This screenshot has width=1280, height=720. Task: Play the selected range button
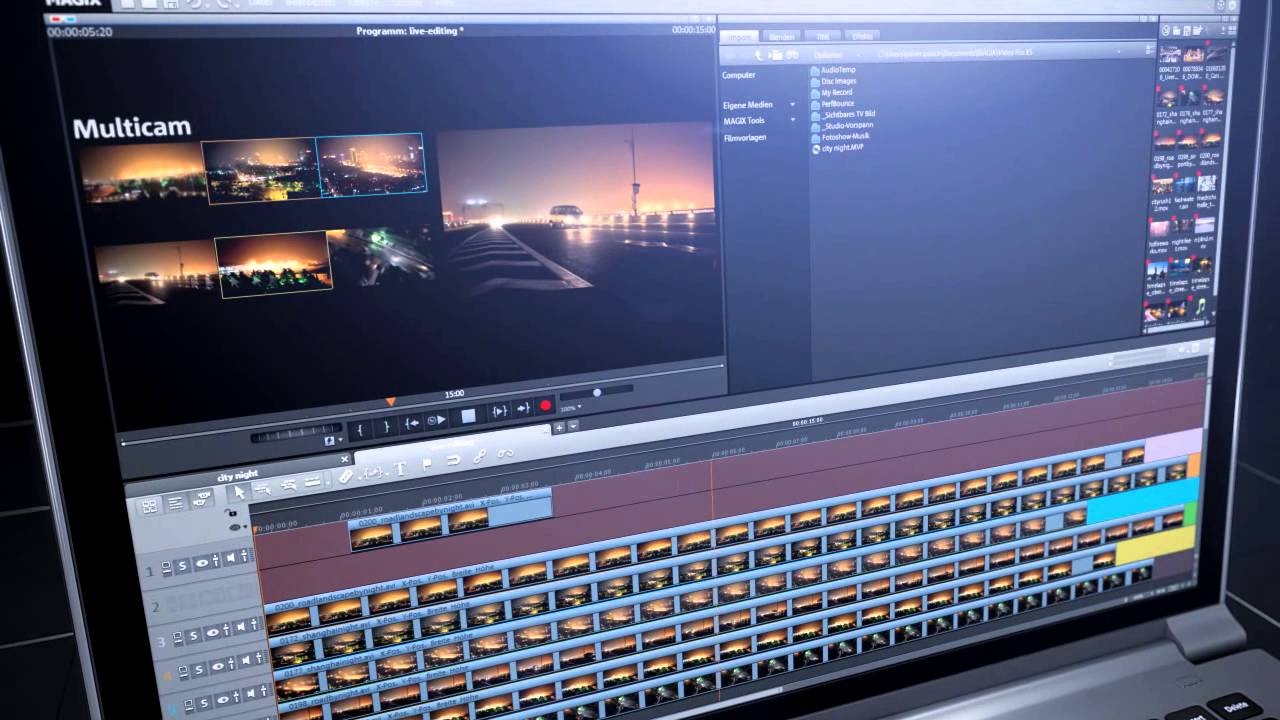(500, 411)
